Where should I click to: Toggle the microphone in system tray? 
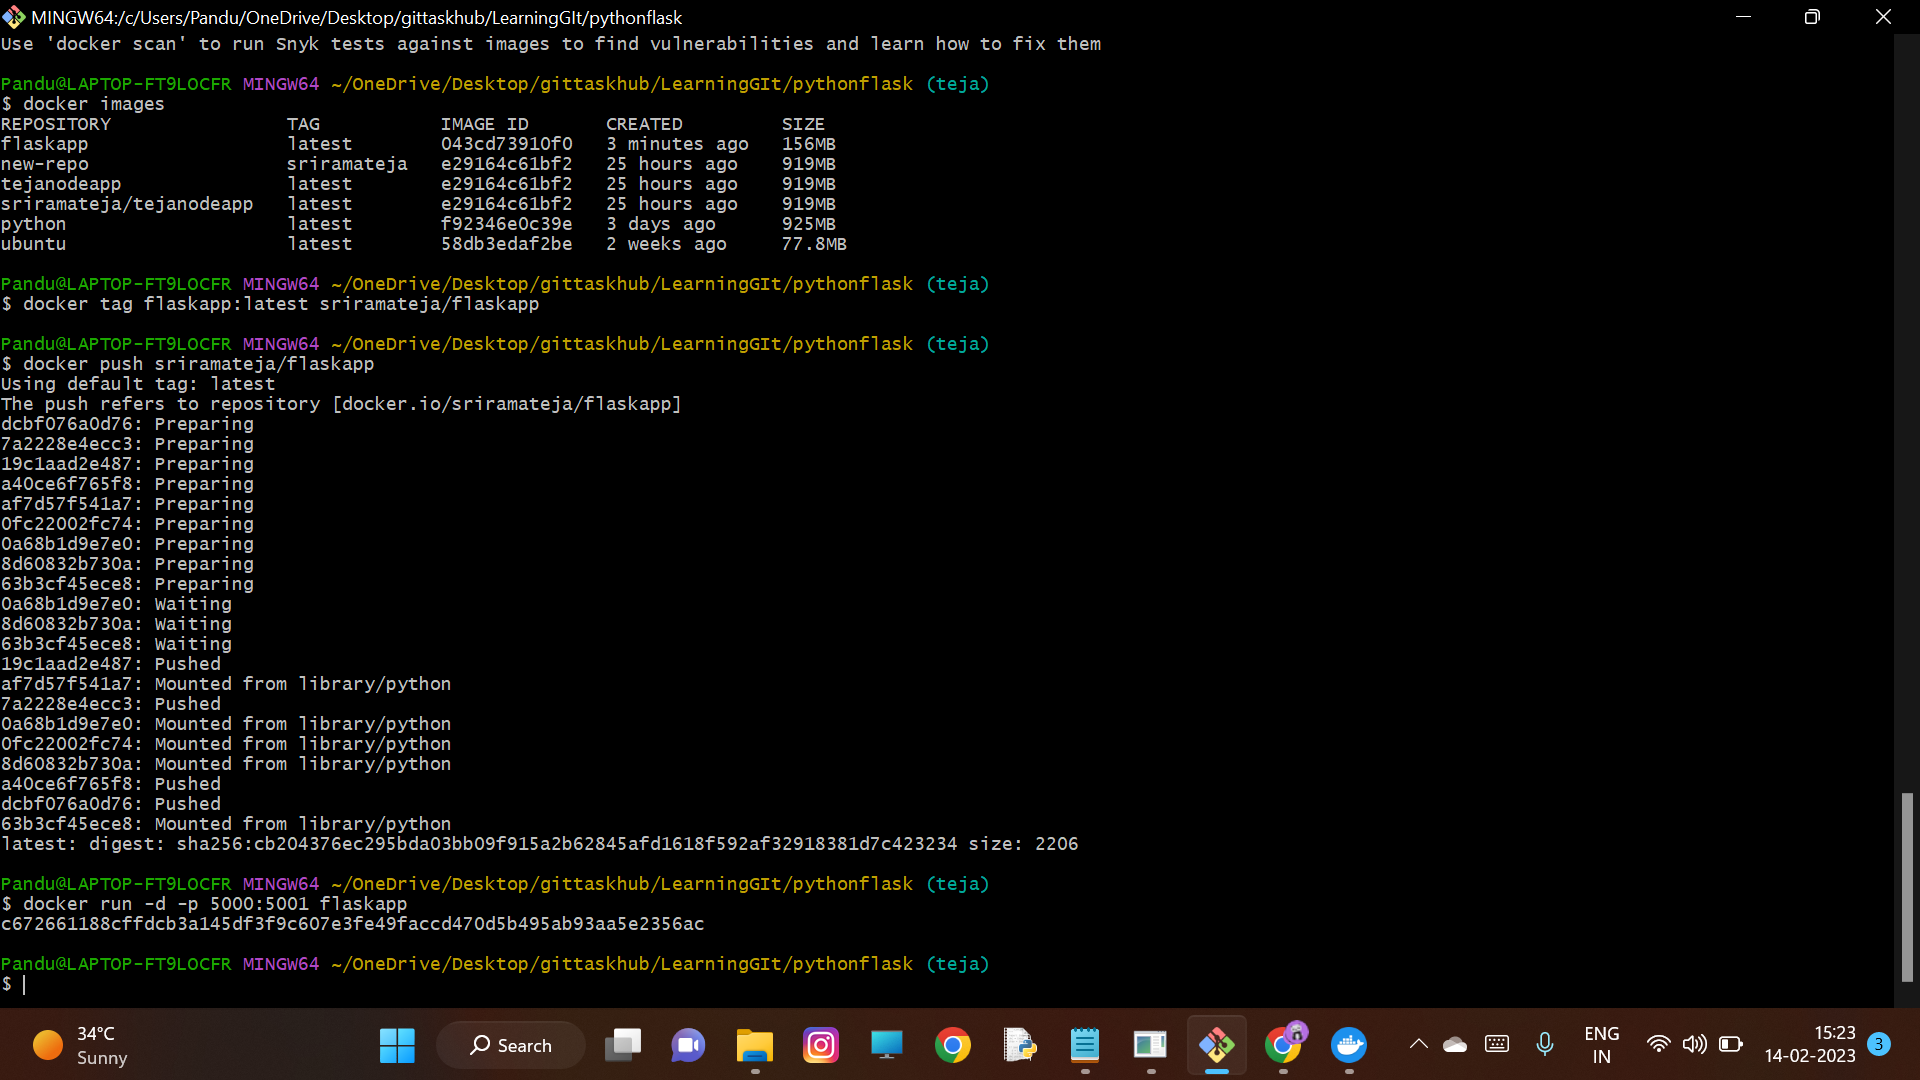[1546, 1044]
